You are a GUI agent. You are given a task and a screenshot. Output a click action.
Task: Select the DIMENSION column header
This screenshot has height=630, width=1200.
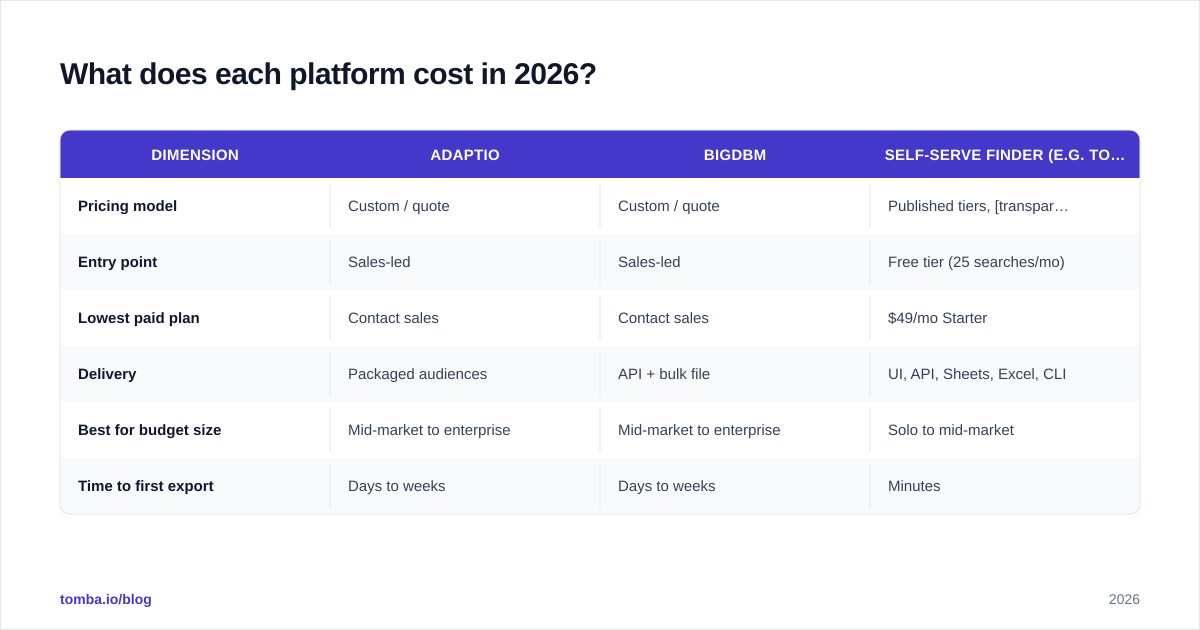pyautogui.click(x=195, y=155)
